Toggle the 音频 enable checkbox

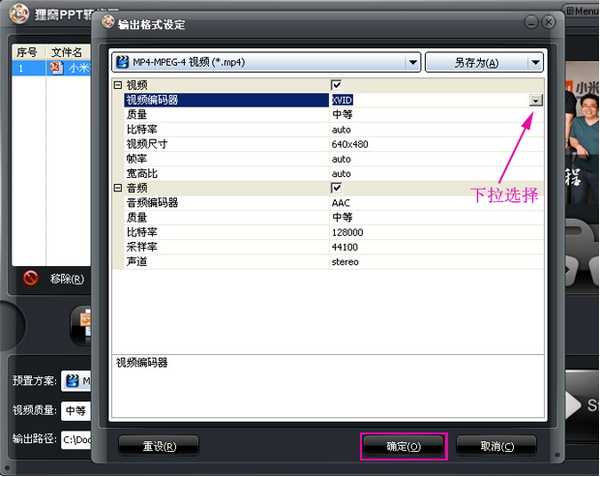tap(336, 187)
